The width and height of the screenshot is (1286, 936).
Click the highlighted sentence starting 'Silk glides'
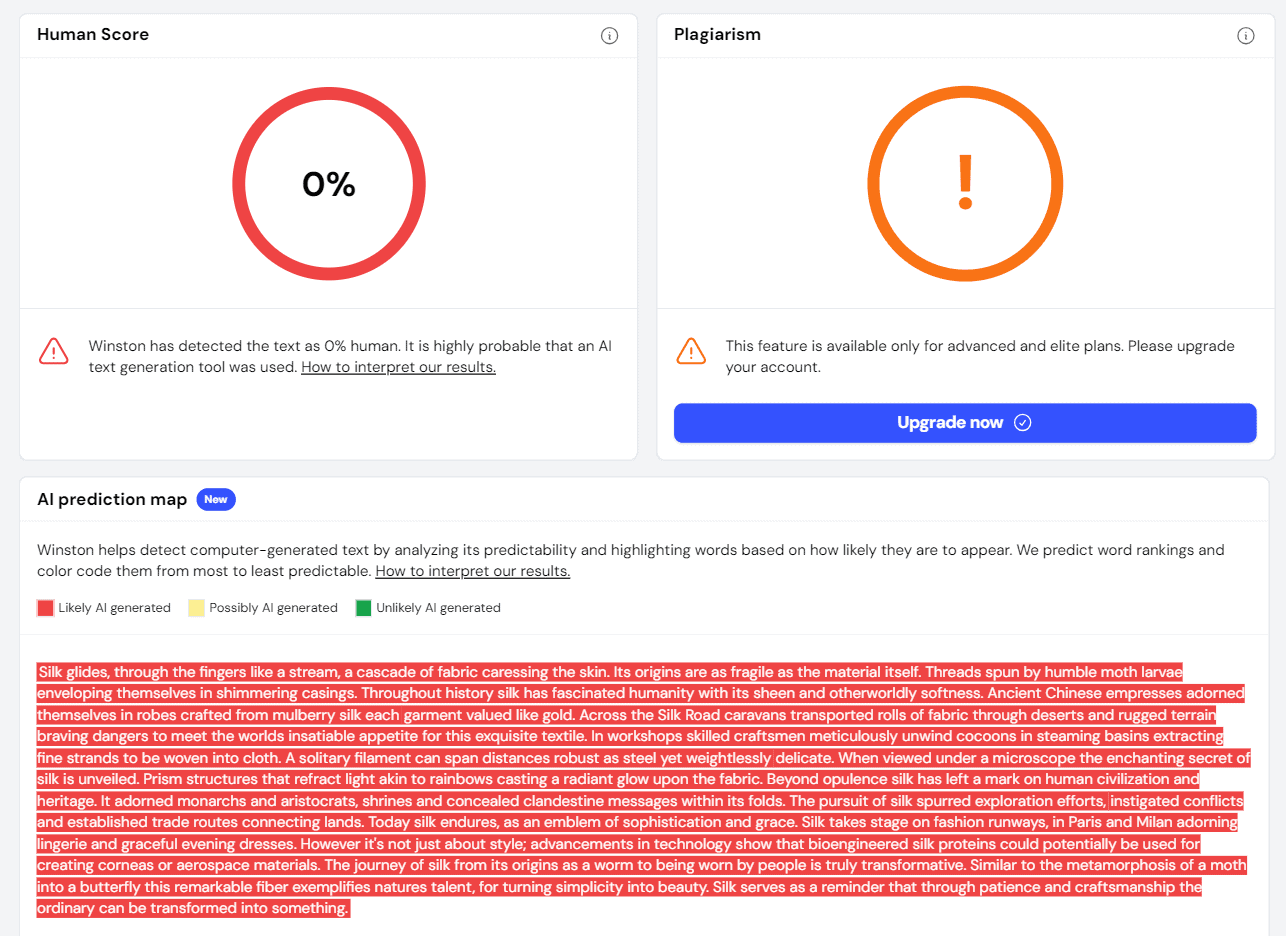323,672
